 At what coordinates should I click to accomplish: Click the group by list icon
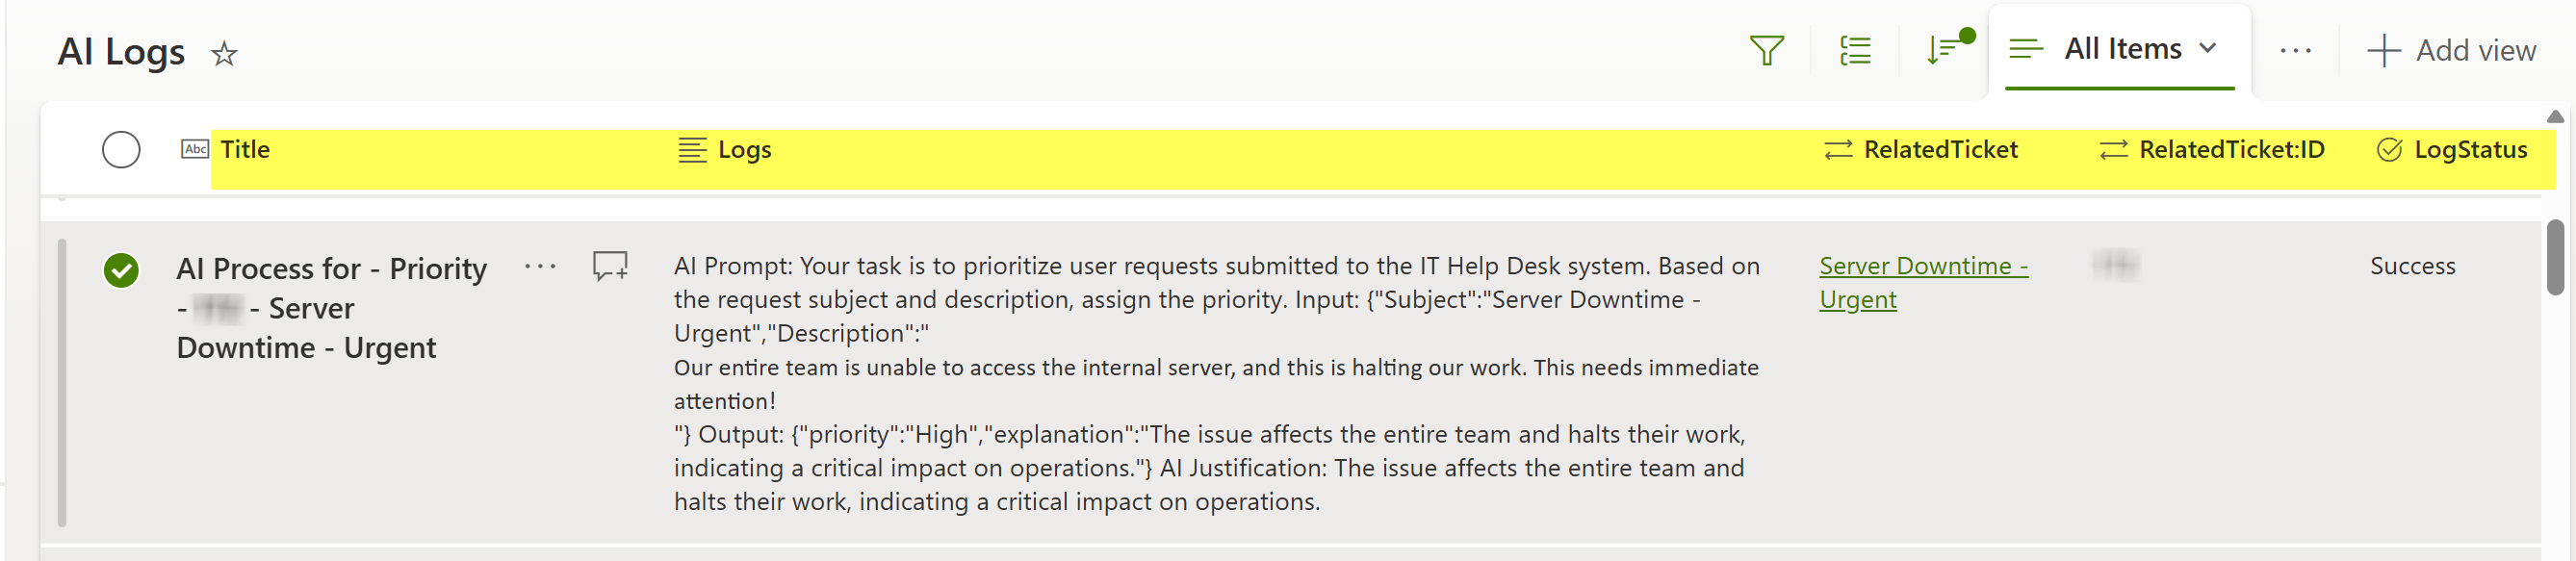coord(1855,48)
